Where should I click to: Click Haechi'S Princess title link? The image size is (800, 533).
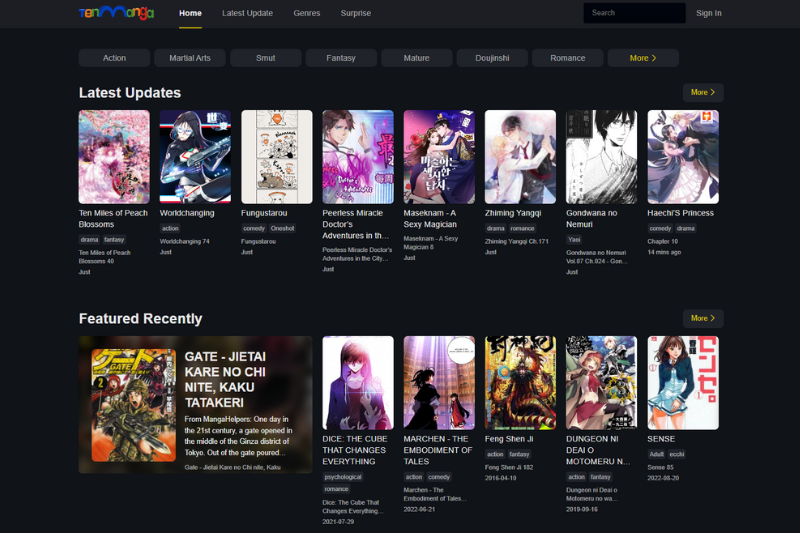[681, 213]
